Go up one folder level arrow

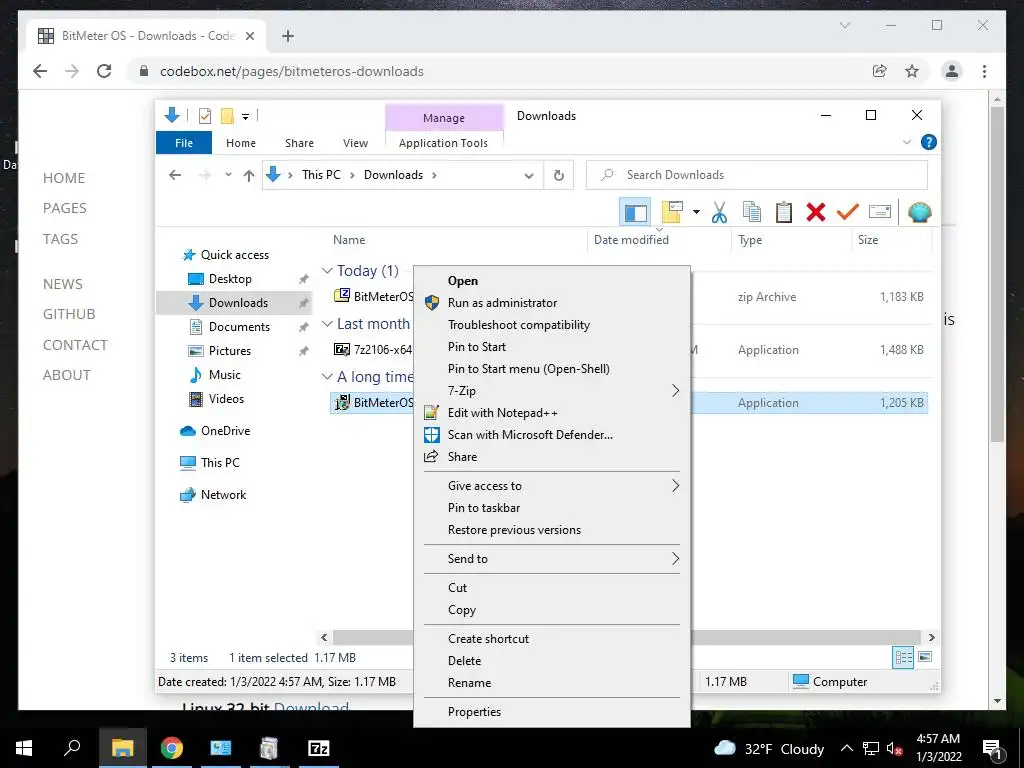(x=249, y=175)
